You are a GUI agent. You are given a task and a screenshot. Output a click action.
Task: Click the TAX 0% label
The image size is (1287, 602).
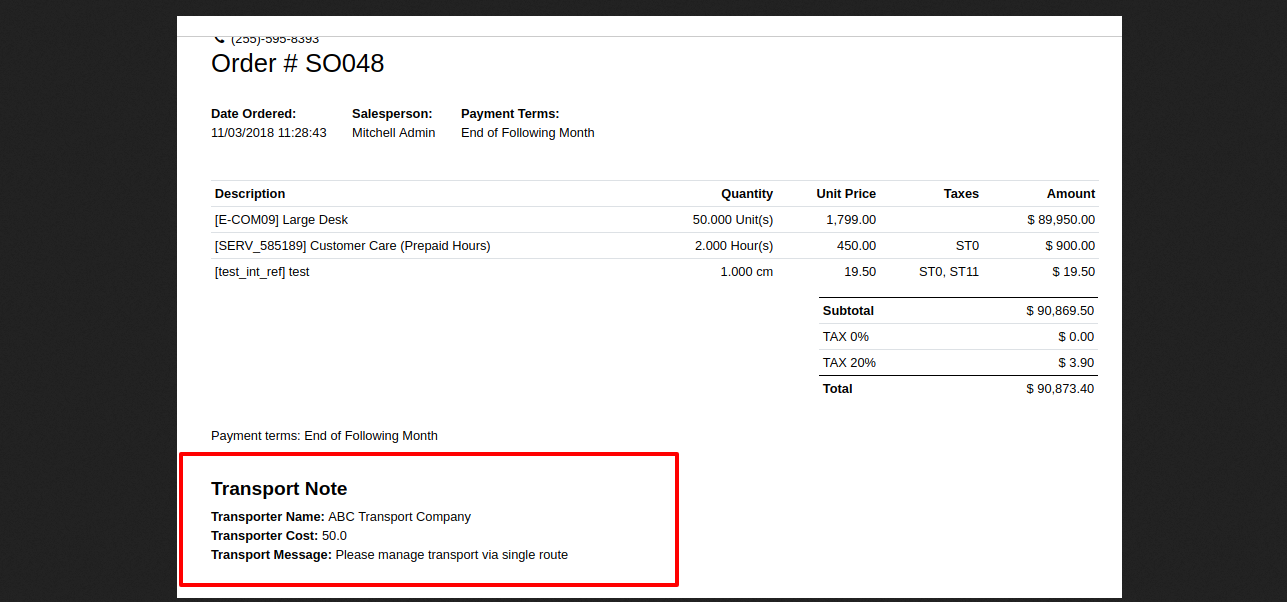(846, 337)
